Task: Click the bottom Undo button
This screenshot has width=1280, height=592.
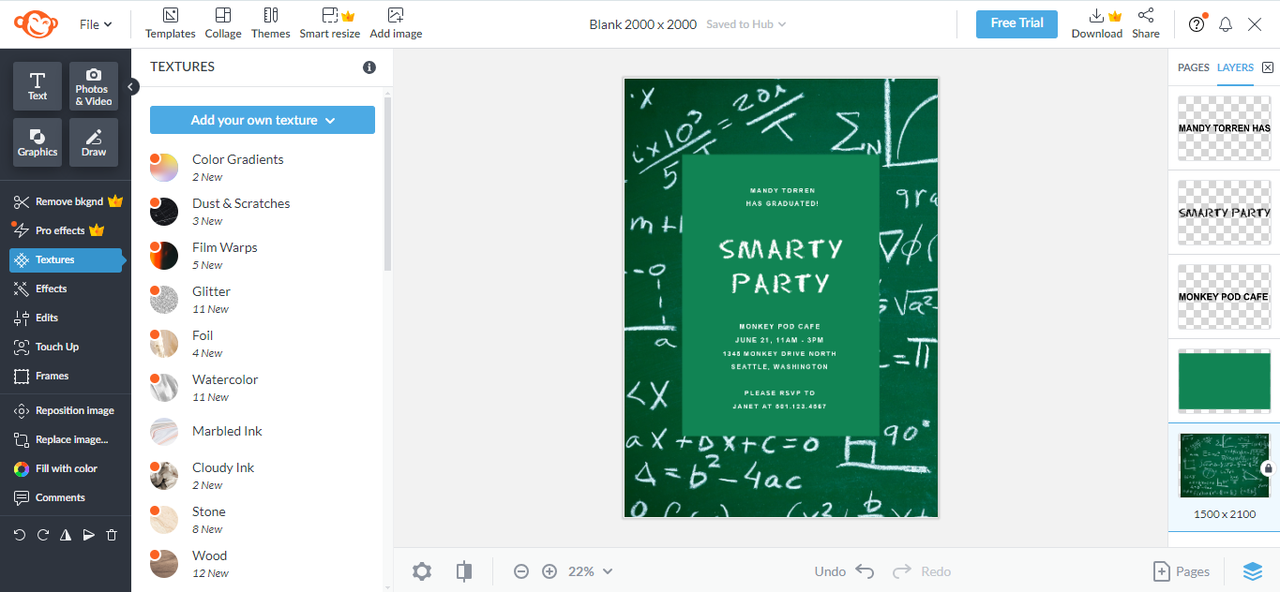Action: [x=845, y=571]
